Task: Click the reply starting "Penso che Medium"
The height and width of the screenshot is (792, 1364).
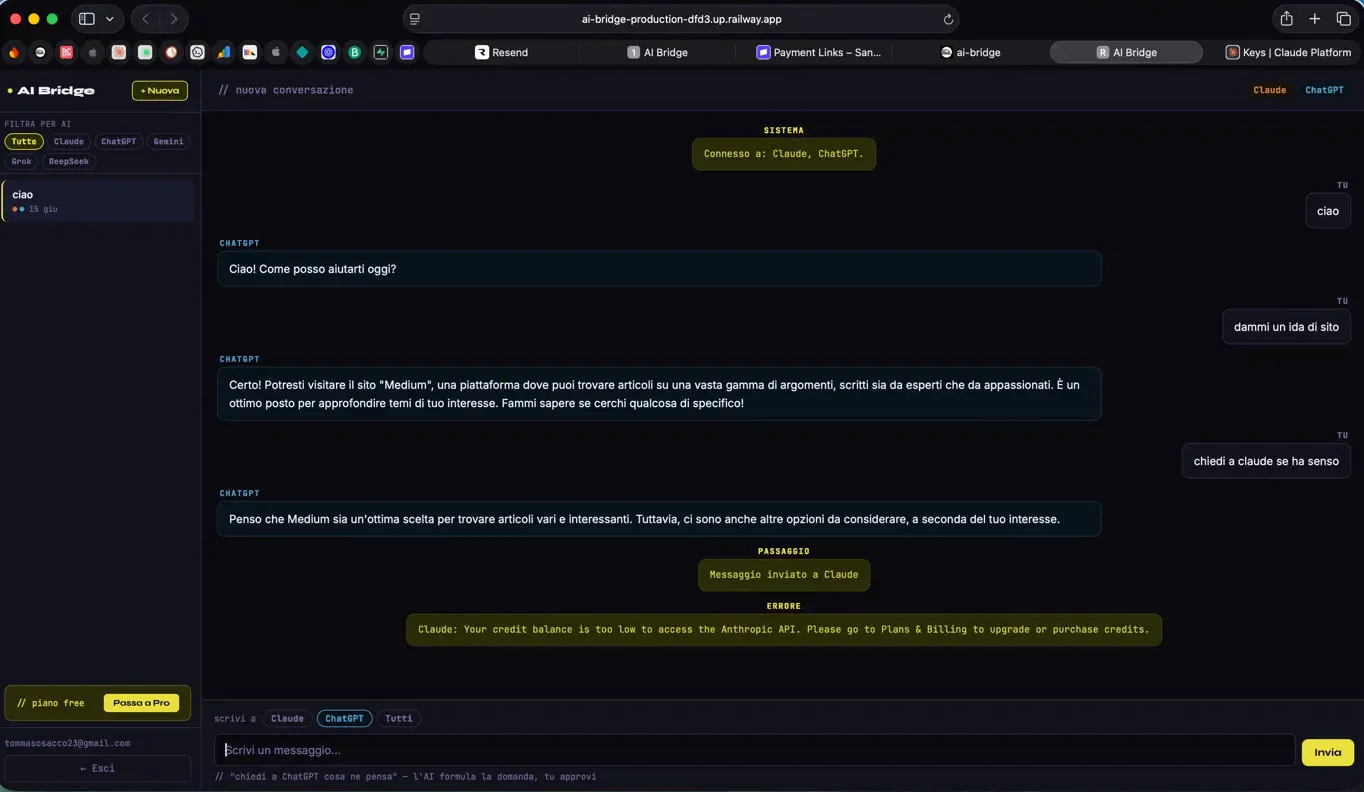Action: click(659, 519)
